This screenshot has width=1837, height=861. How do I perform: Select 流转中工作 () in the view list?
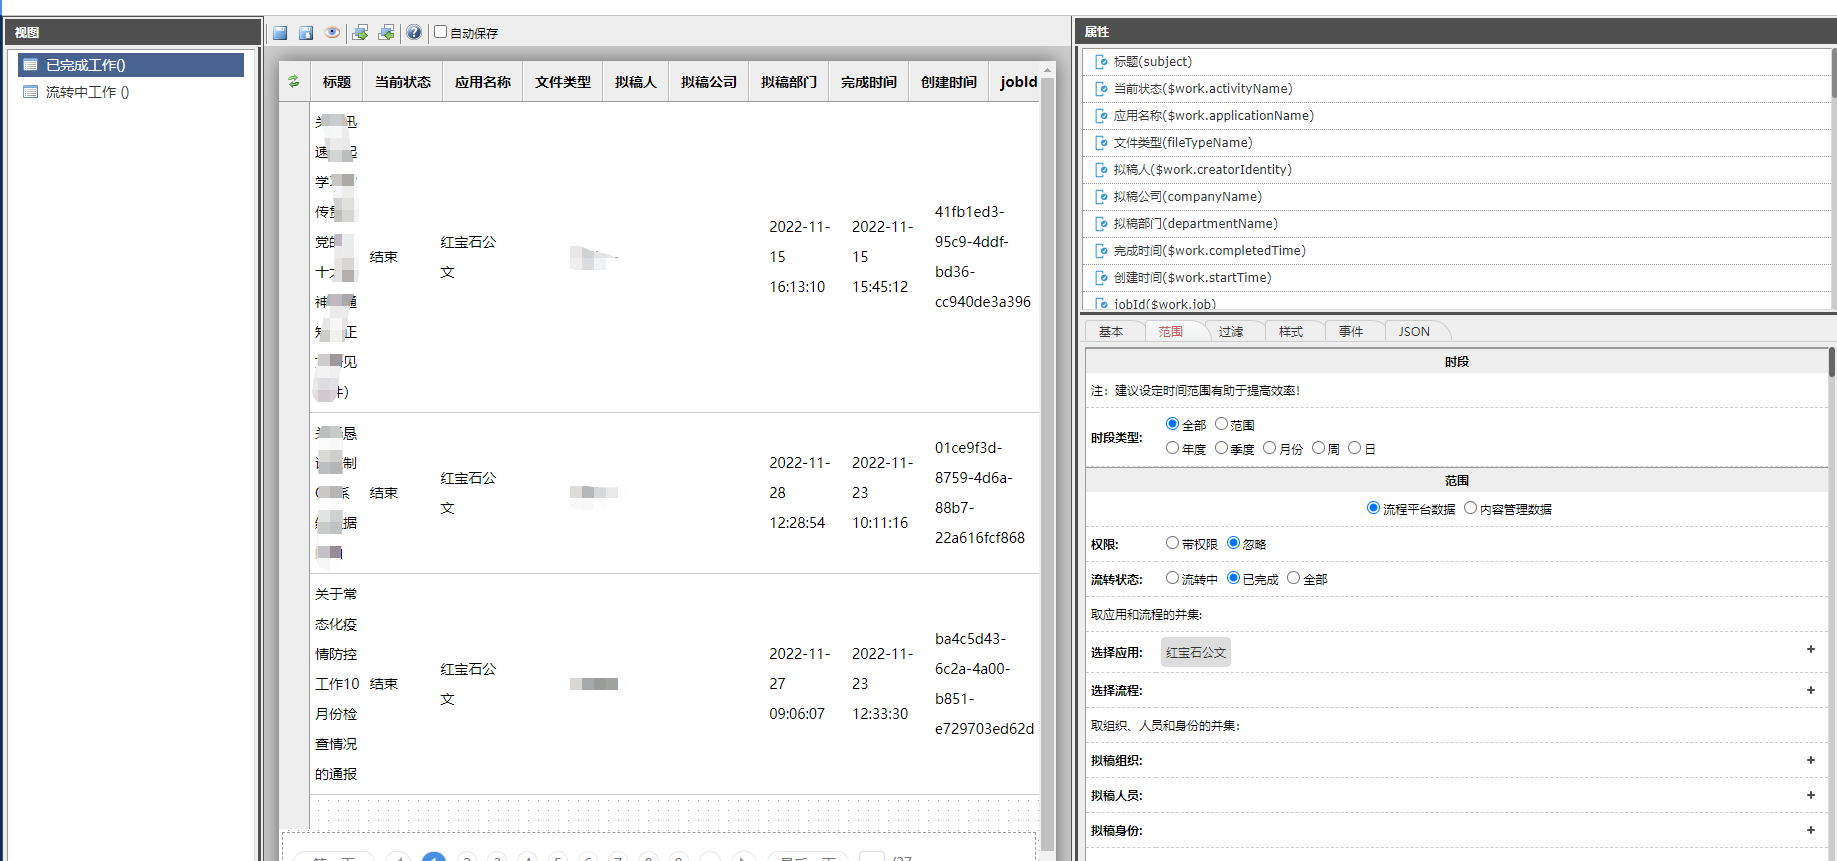pyautogui.click(x=131, y=92)
